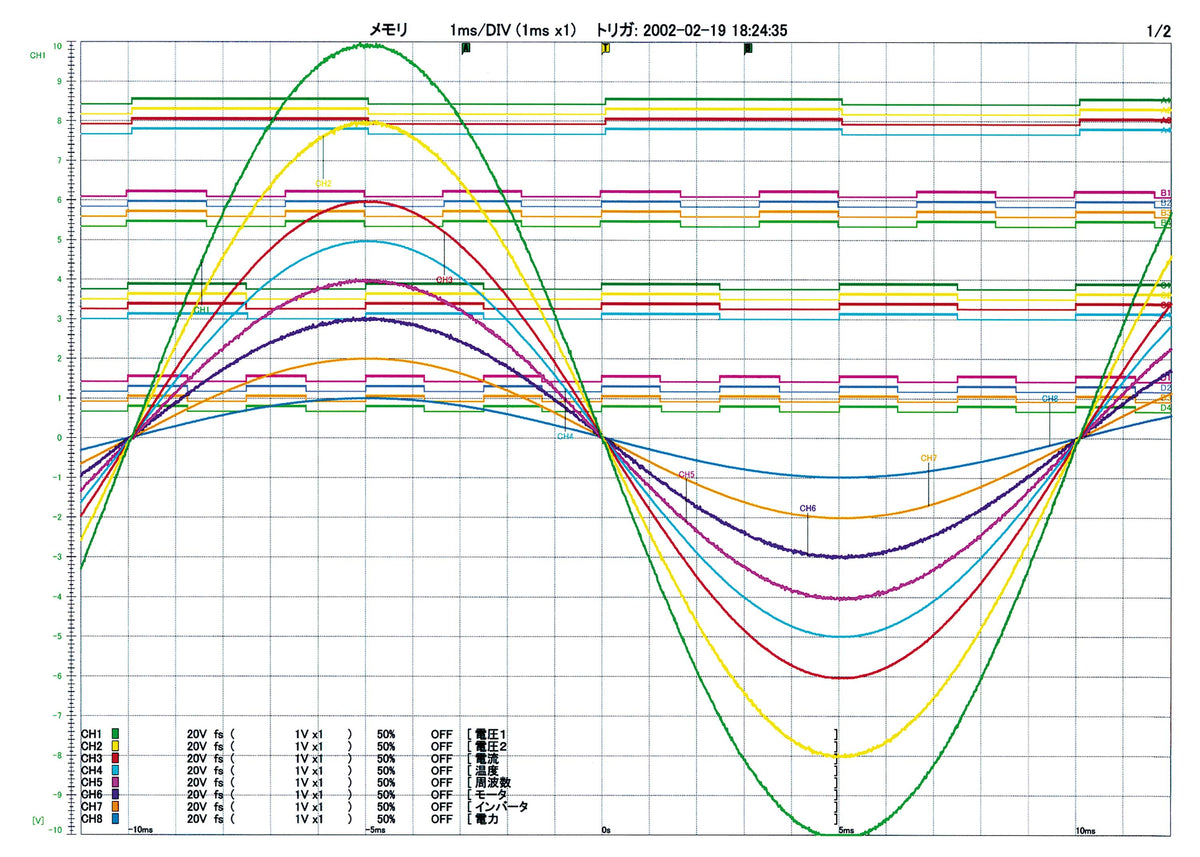
Task: Click the CH3 label on red waveform
Action: coord(445,280)
